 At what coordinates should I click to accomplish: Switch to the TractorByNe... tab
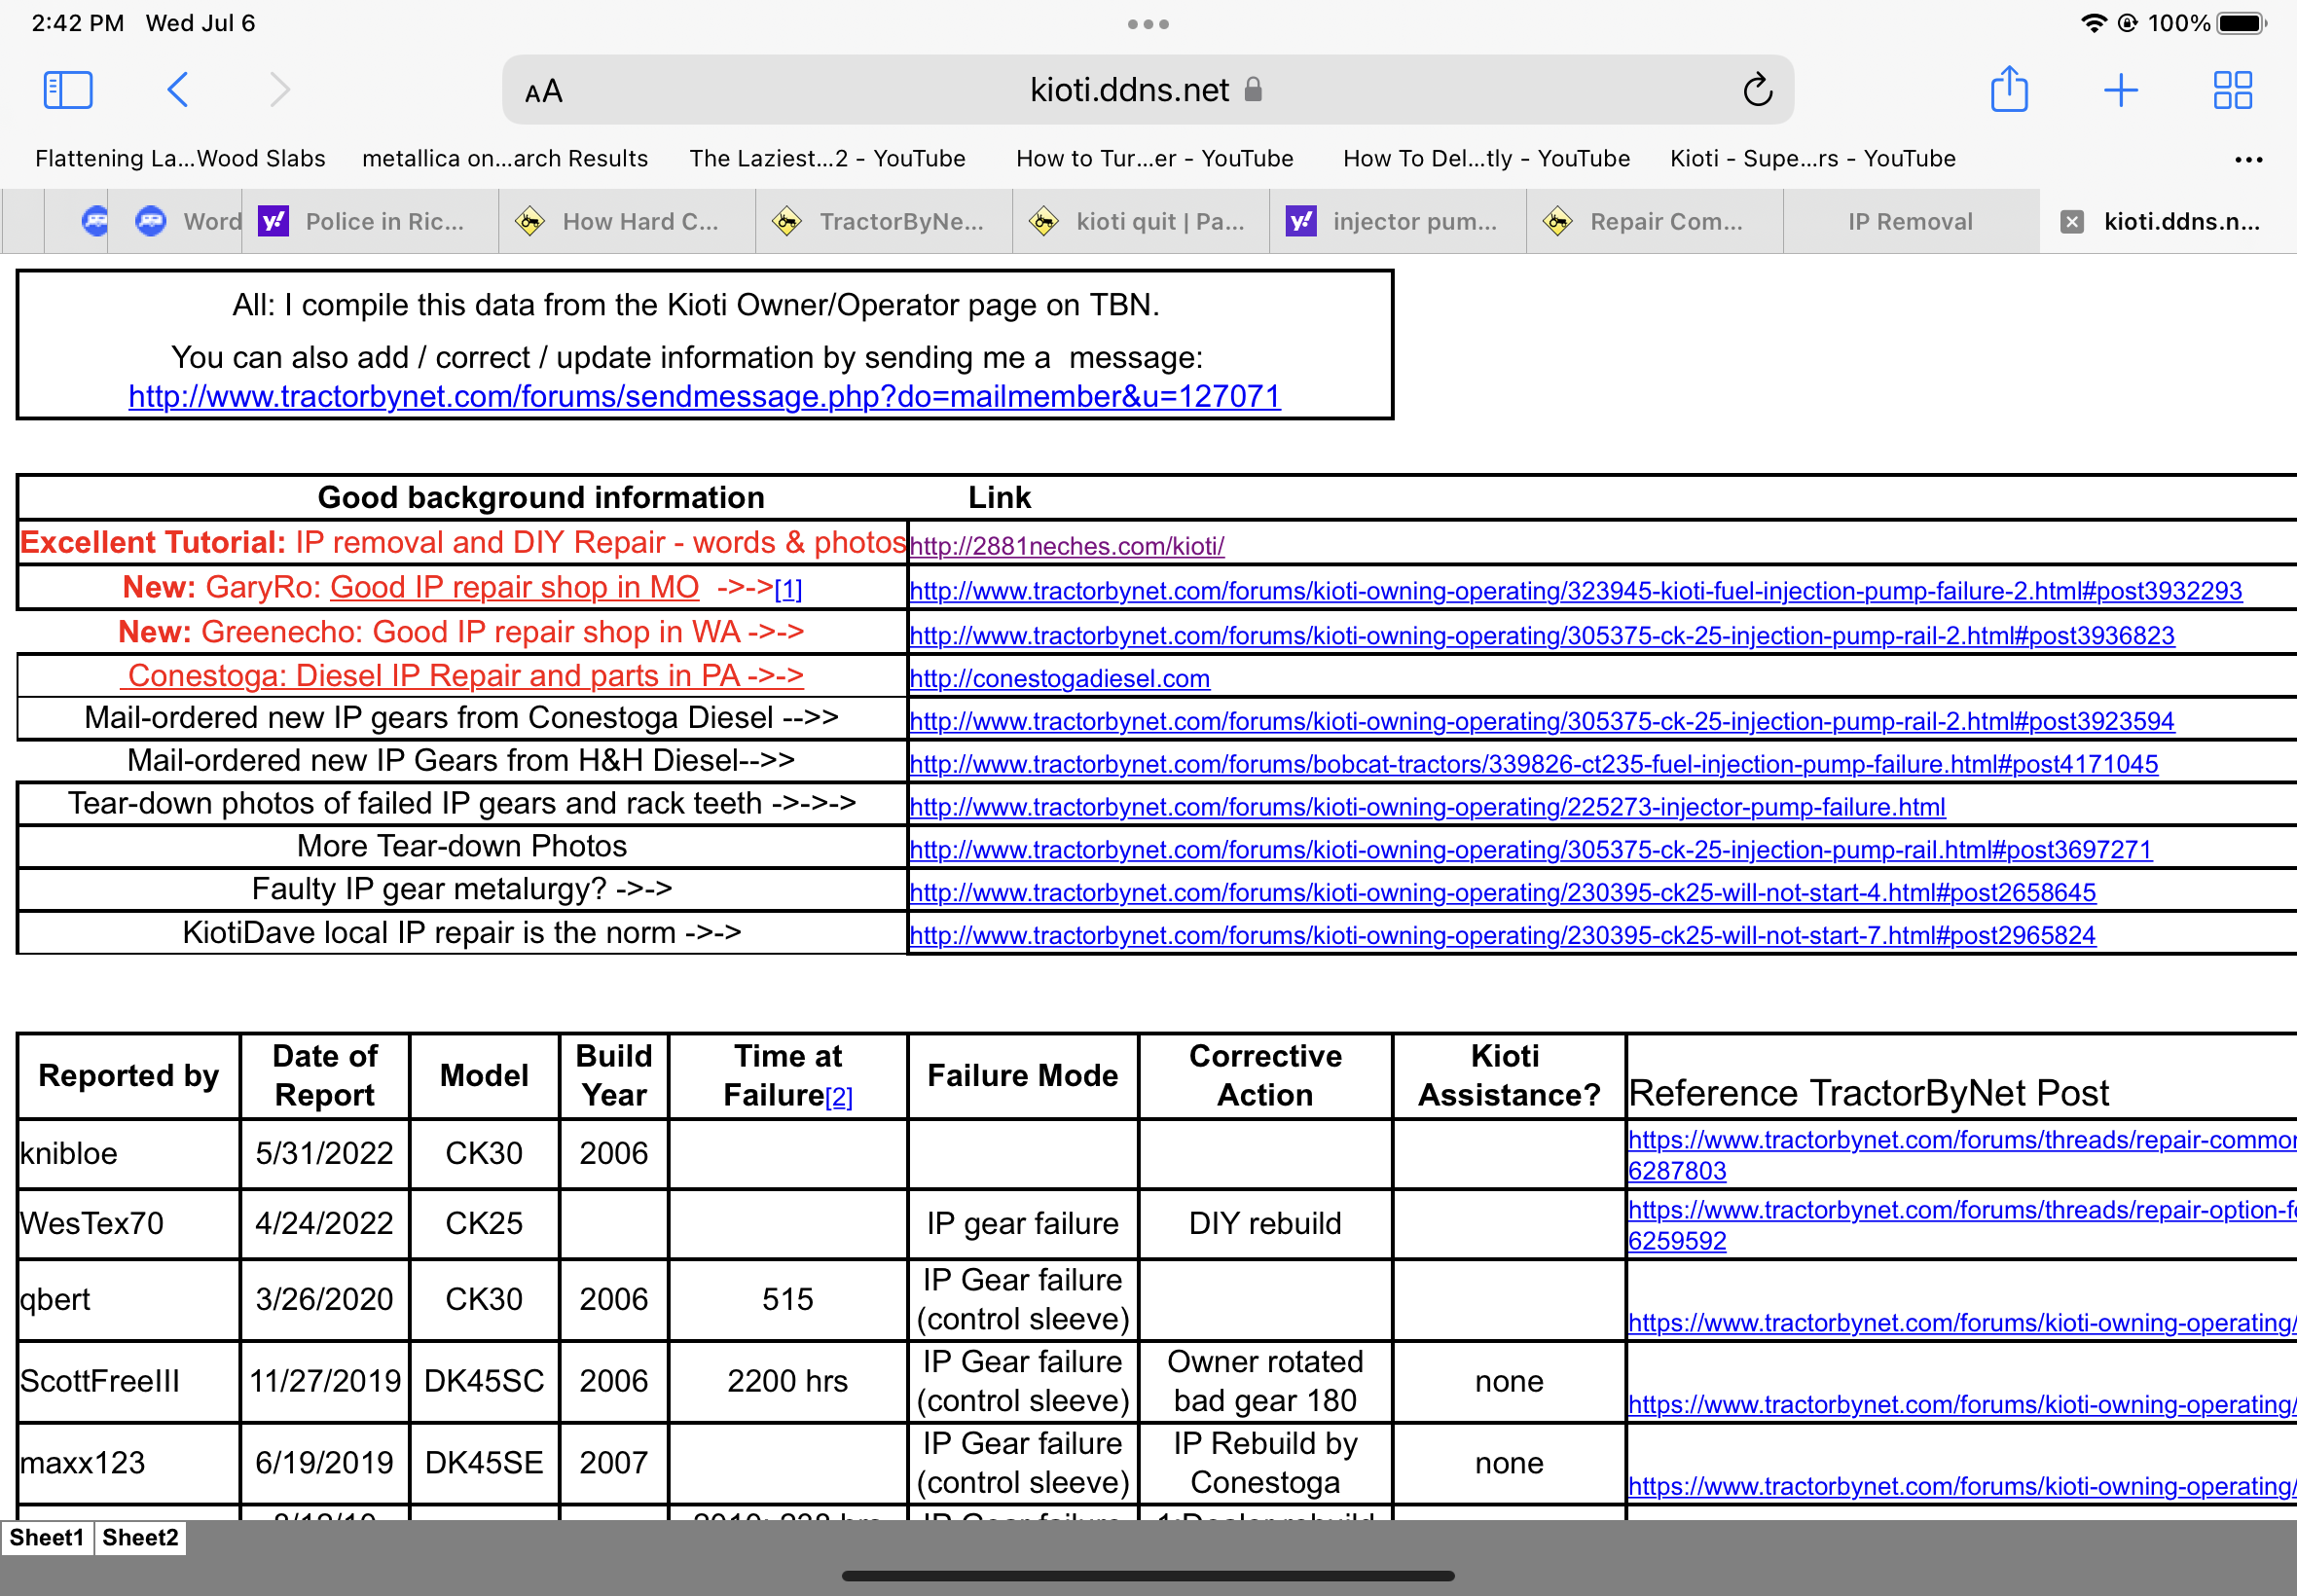884,222
